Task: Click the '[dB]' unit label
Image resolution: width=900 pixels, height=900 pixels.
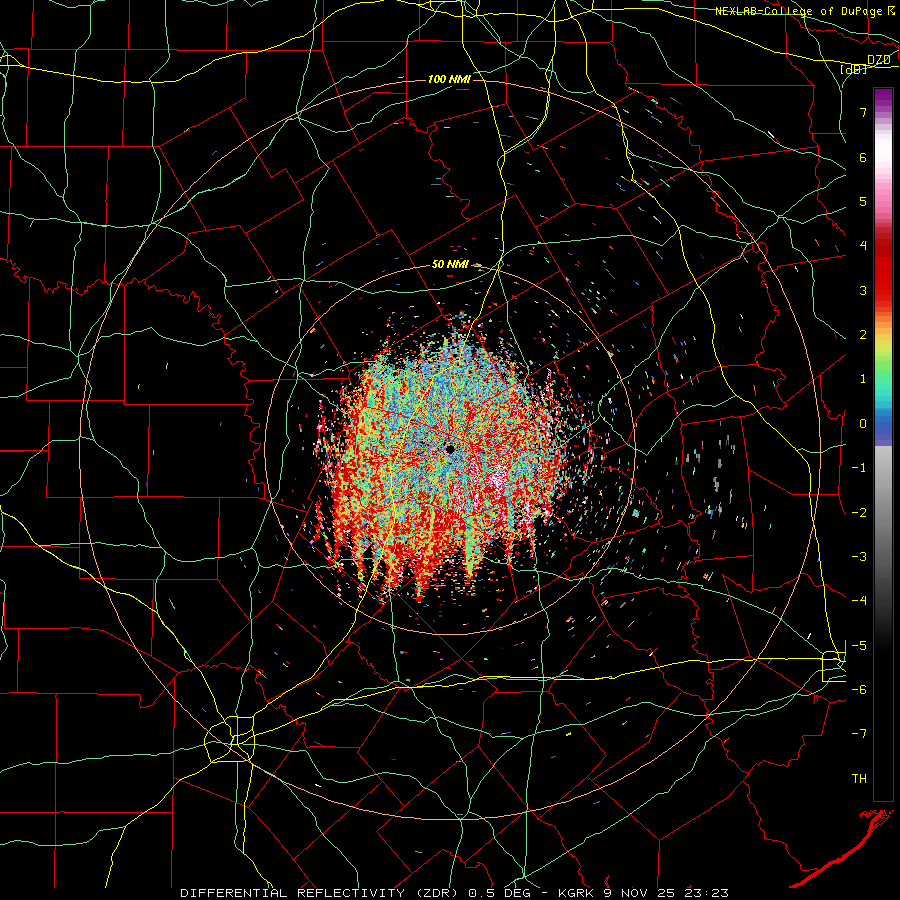Action: tap(854, 70)
